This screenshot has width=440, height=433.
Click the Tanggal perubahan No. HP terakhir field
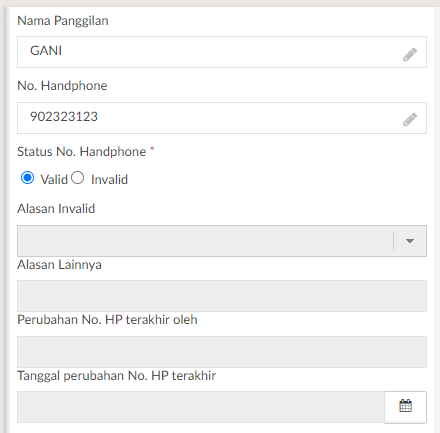coord(201,407)
